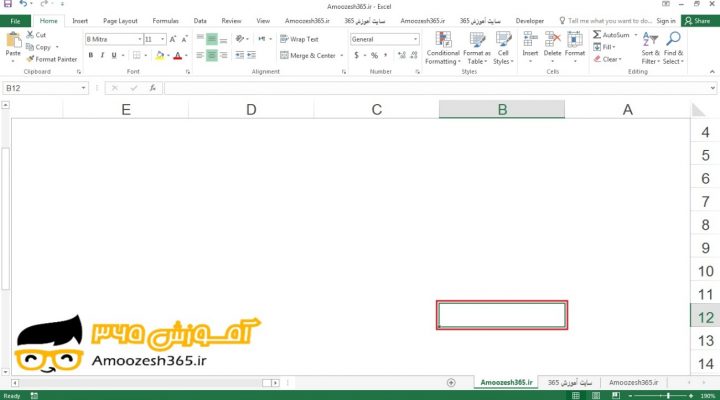
Task: Middle align cell content
Action: click(x=212, y=39)
